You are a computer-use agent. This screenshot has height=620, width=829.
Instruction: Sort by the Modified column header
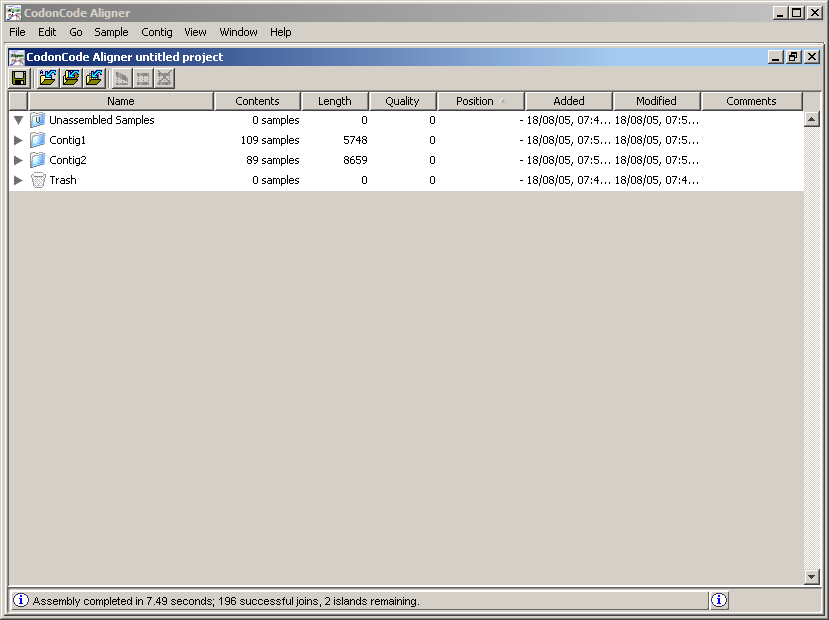tap(657, 101)
